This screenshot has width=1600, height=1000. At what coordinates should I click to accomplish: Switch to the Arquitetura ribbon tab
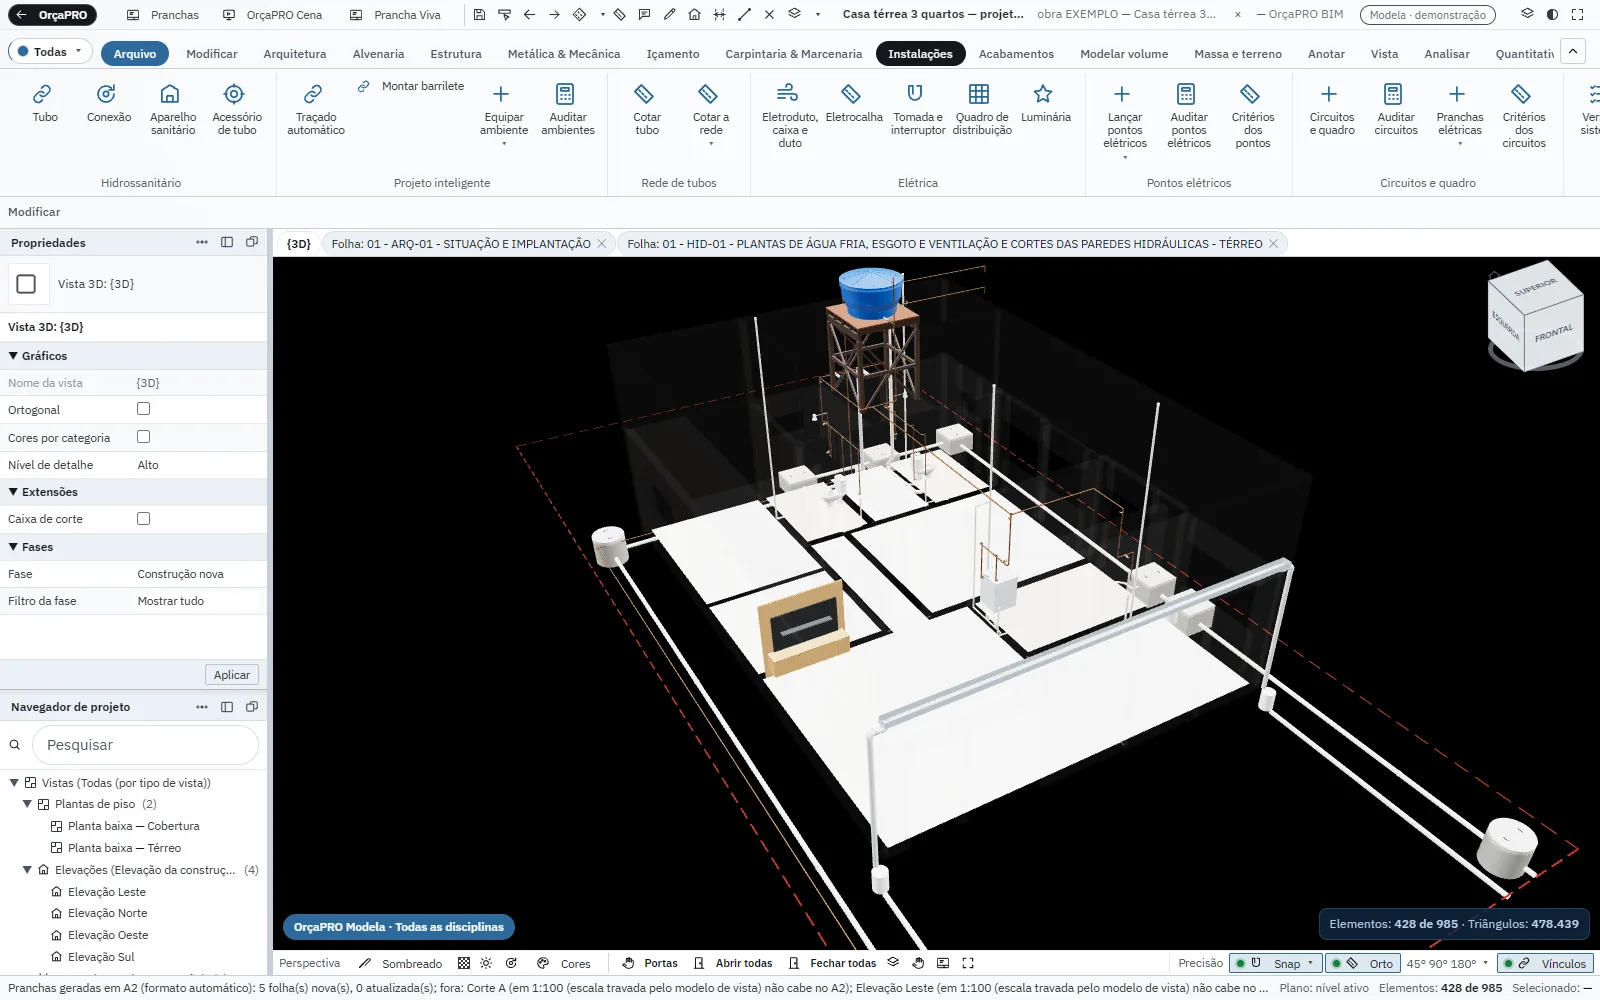click(x=294, y=54)
